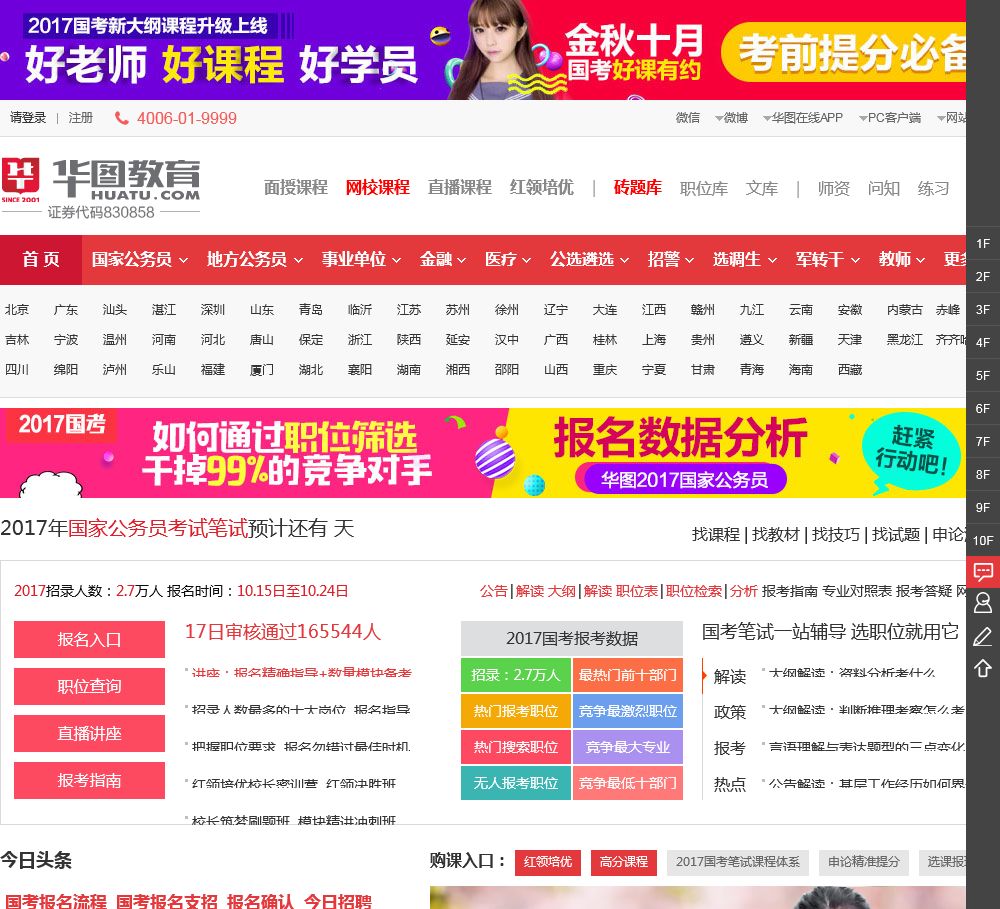Select the 北京 region link
Viewport: 1000px width, 909px height.
click(17, 310)
